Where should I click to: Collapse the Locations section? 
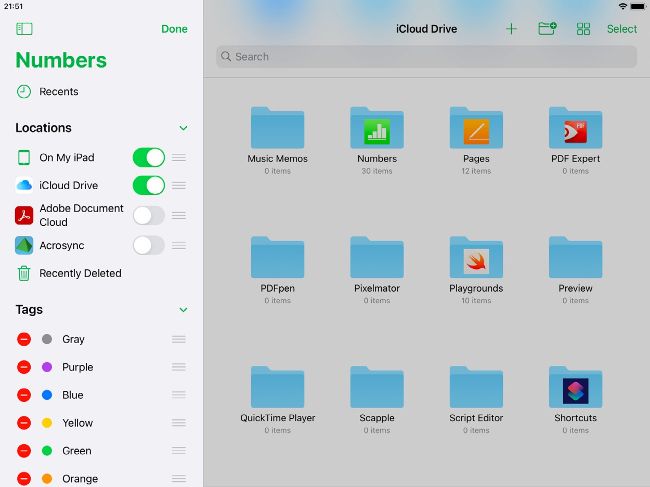[183, 128]
